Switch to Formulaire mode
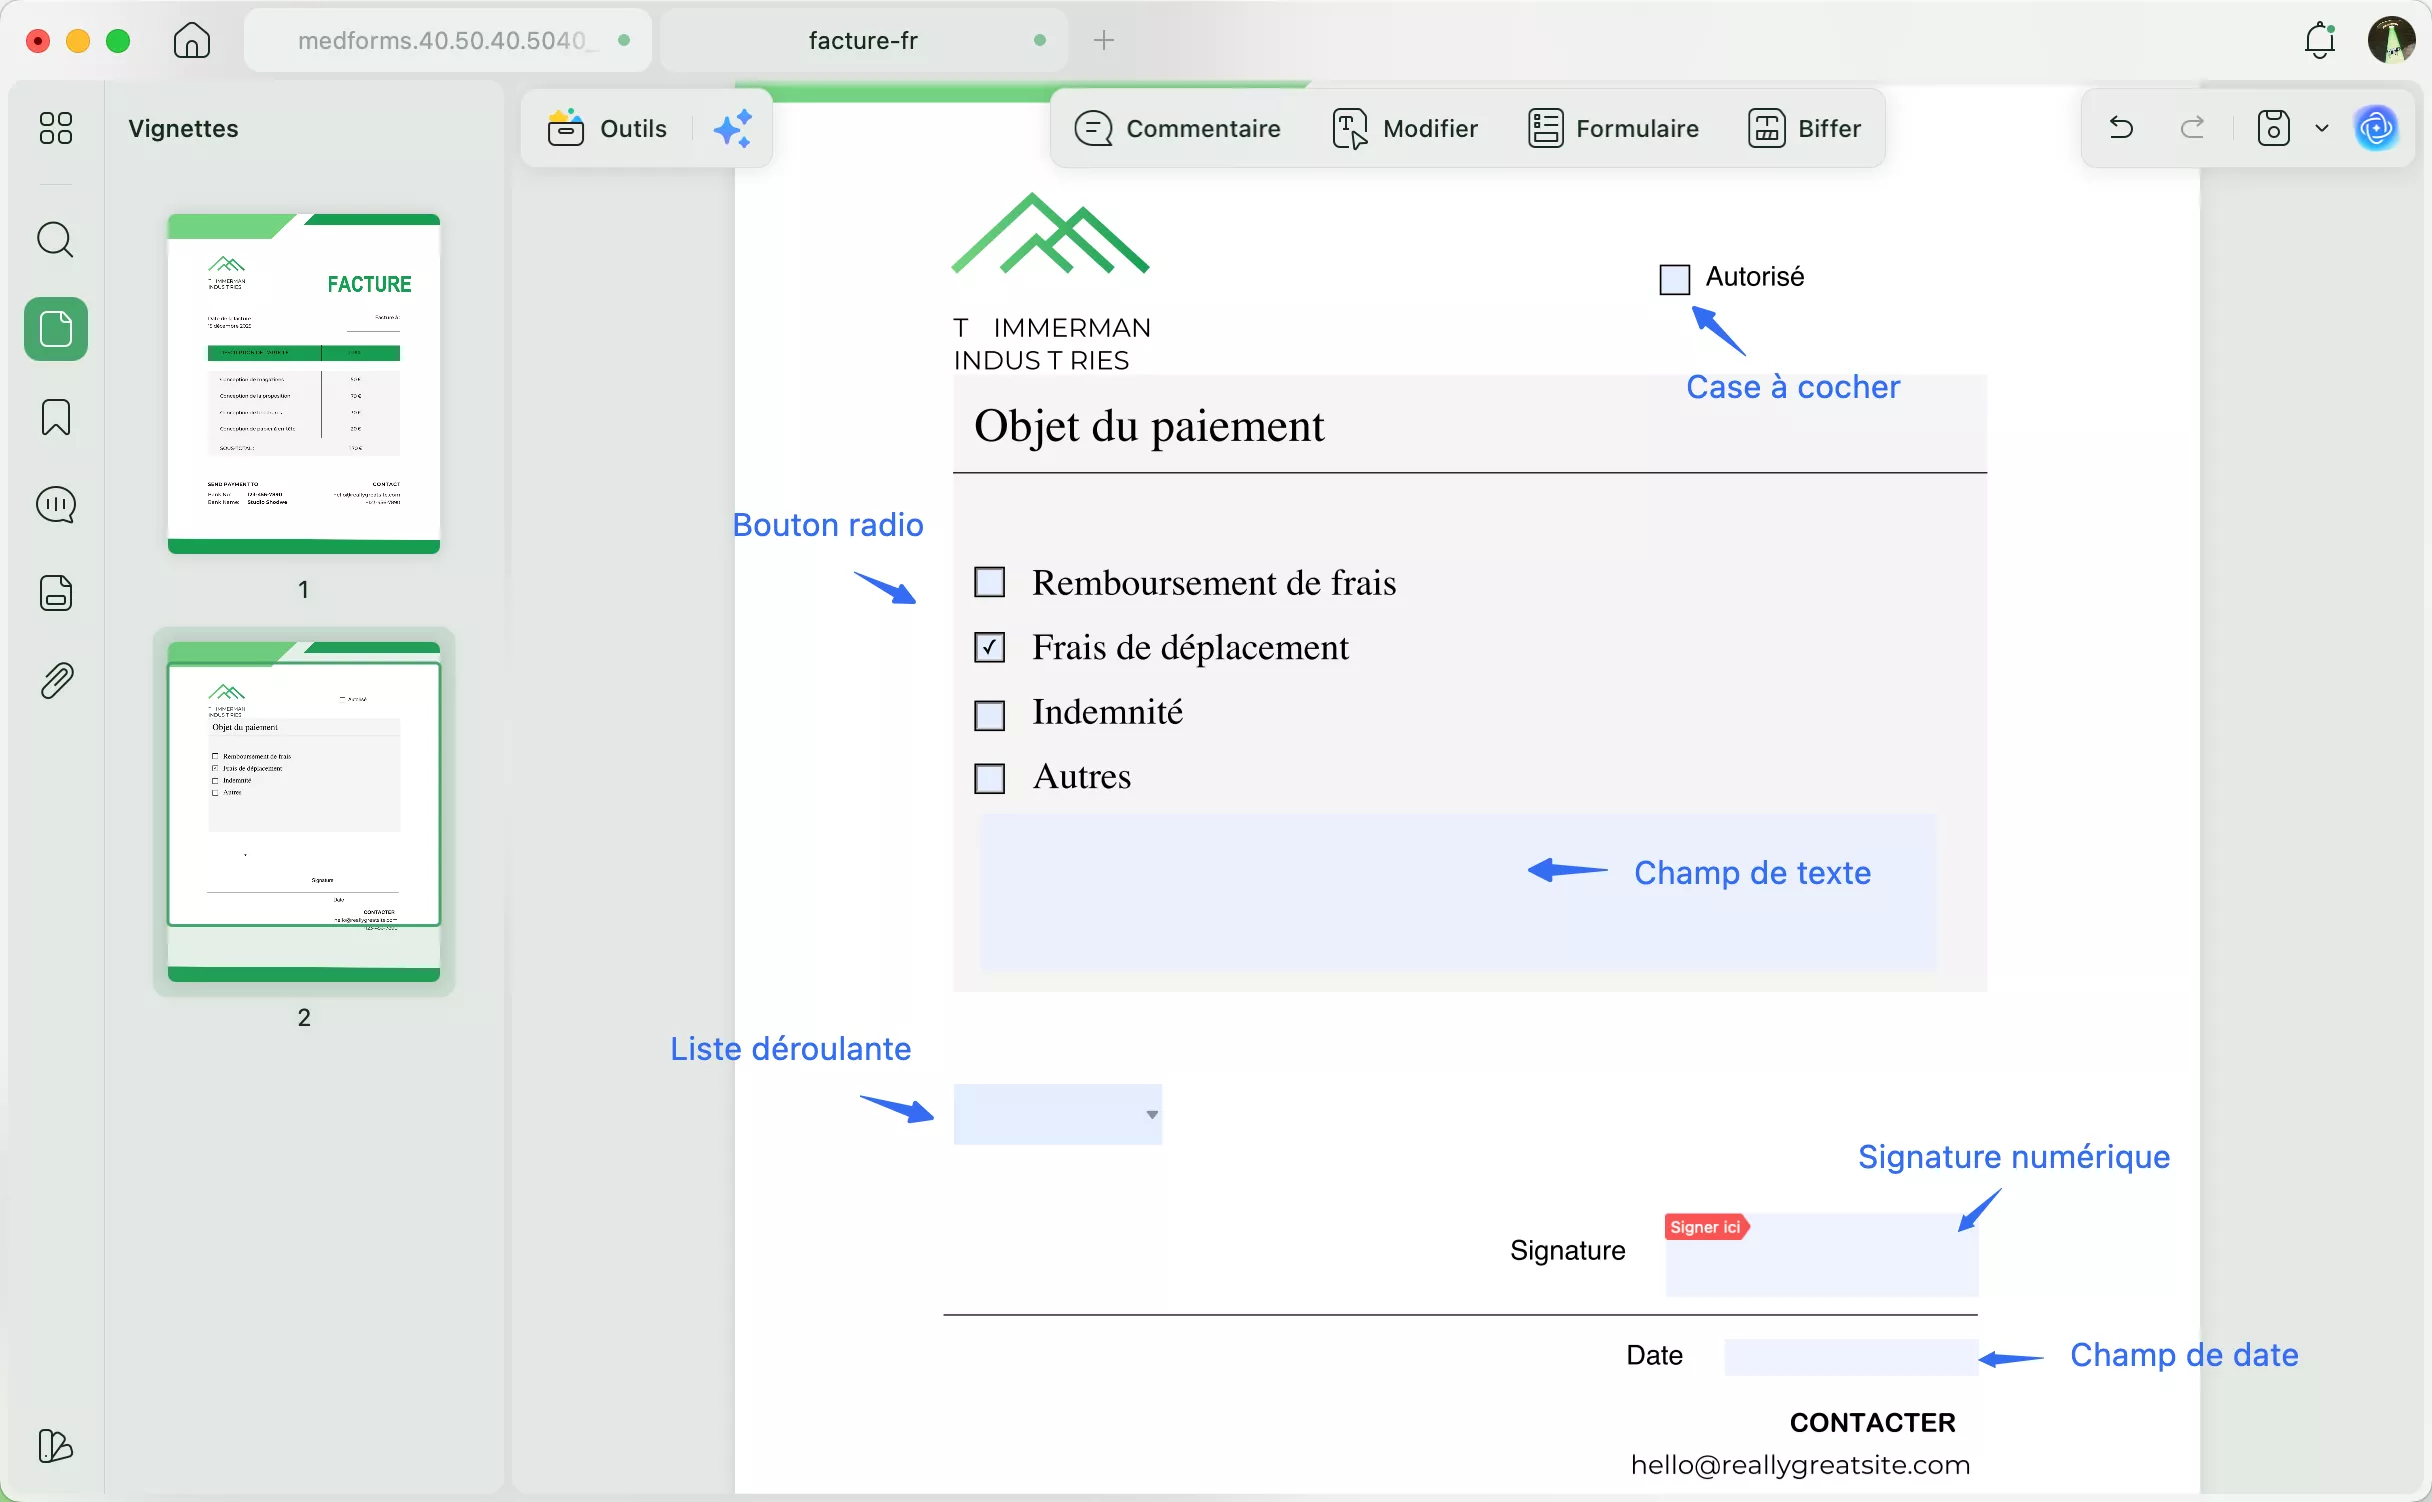This screenshot has height=1502, width=2432. pos(1614,129)
